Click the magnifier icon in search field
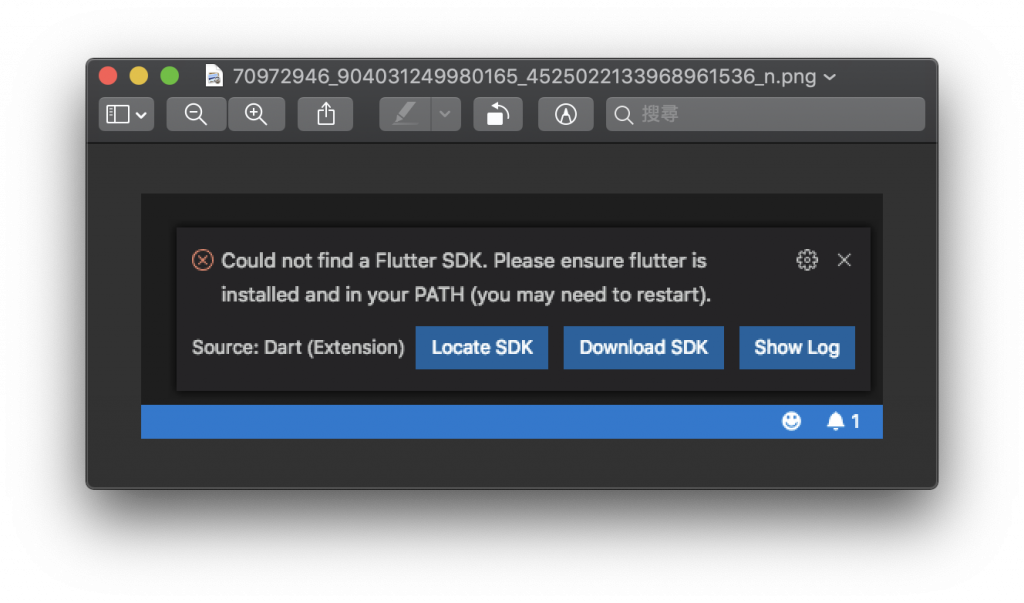Image resolution: width=1024 pixels, height=603 pixels. coord(624,115)
